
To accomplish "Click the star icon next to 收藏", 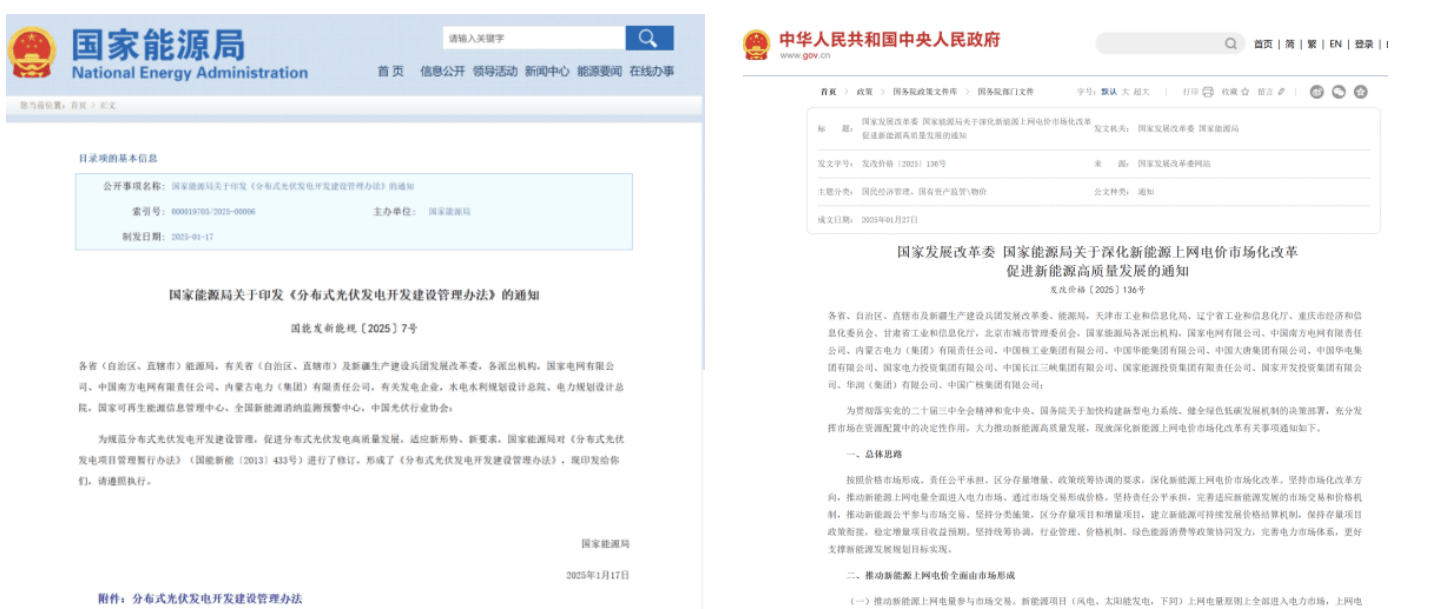I will (x=1245, y=91).
